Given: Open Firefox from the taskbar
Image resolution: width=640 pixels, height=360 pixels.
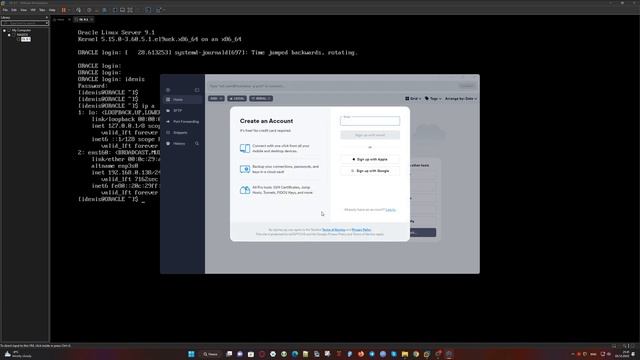Looking at the screenshot, I should click(360, 354).
